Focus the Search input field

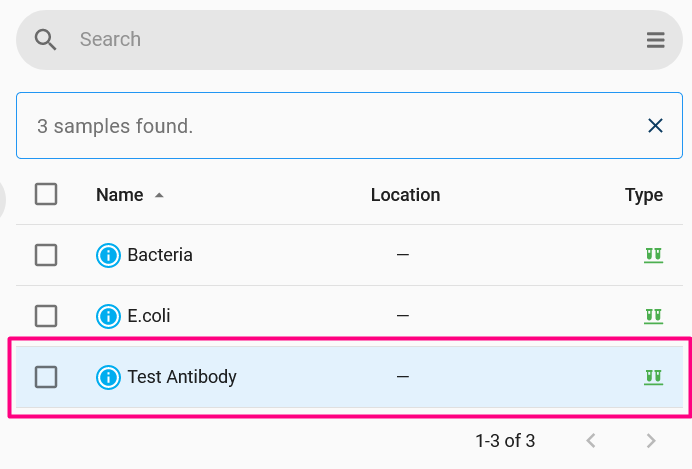tap(353, 40)
